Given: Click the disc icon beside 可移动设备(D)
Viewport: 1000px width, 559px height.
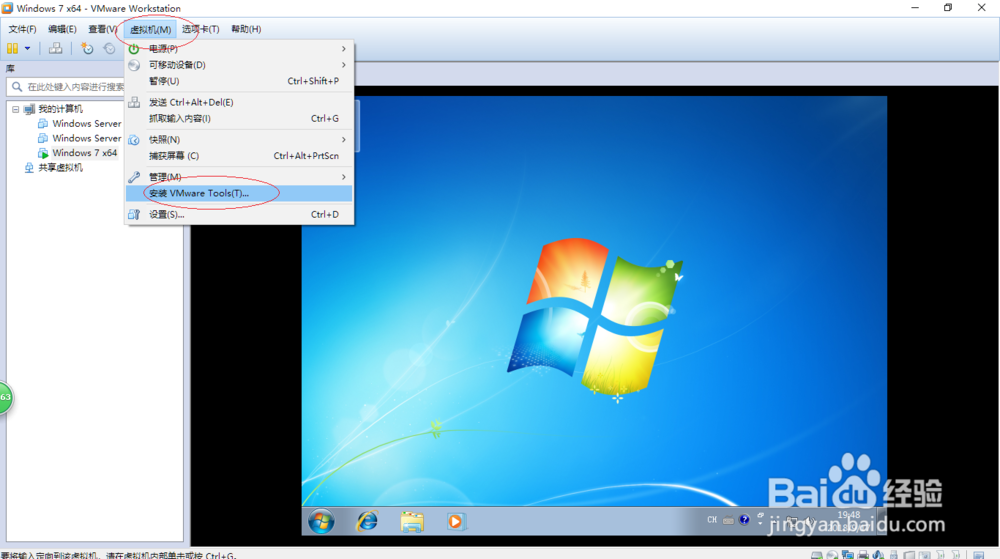Looking at the screenshot, I should (x=134, y=65).
